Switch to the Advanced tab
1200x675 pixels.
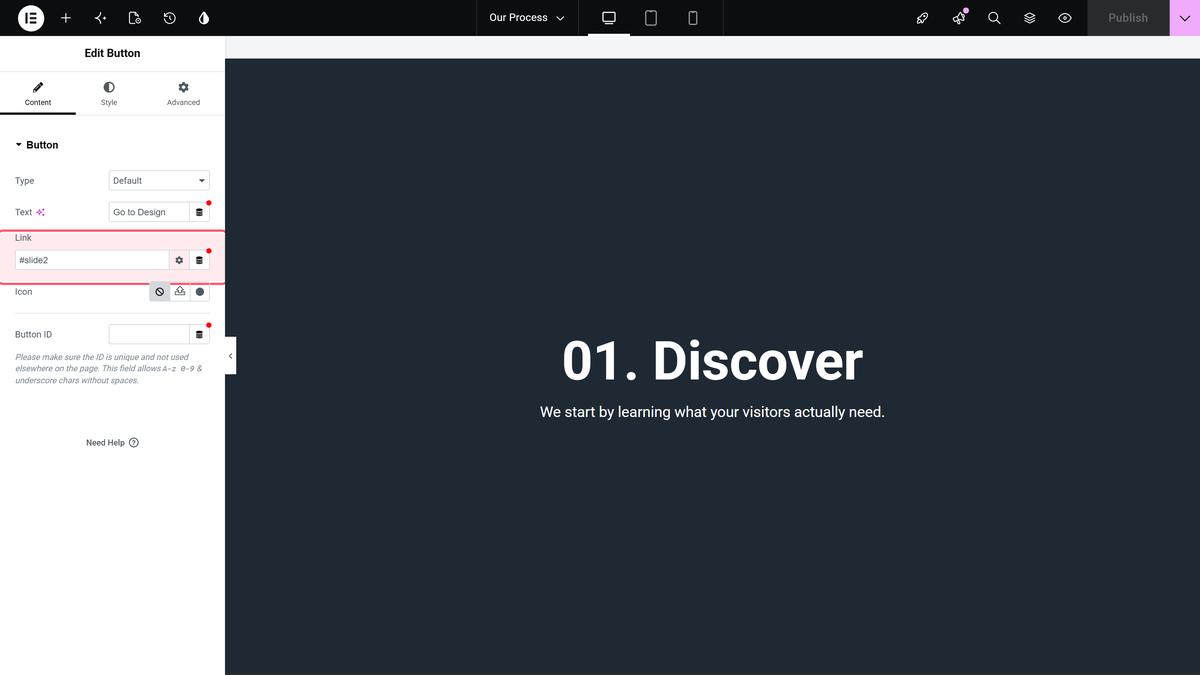click(183, 94)
